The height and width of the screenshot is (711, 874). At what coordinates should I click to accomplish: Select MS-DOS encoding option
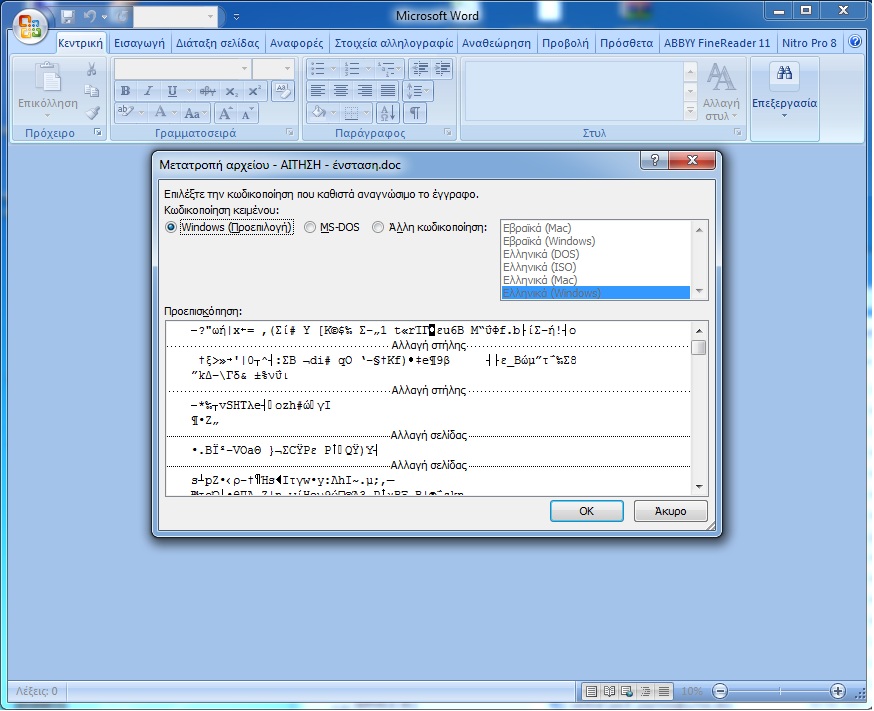point(332,227)
